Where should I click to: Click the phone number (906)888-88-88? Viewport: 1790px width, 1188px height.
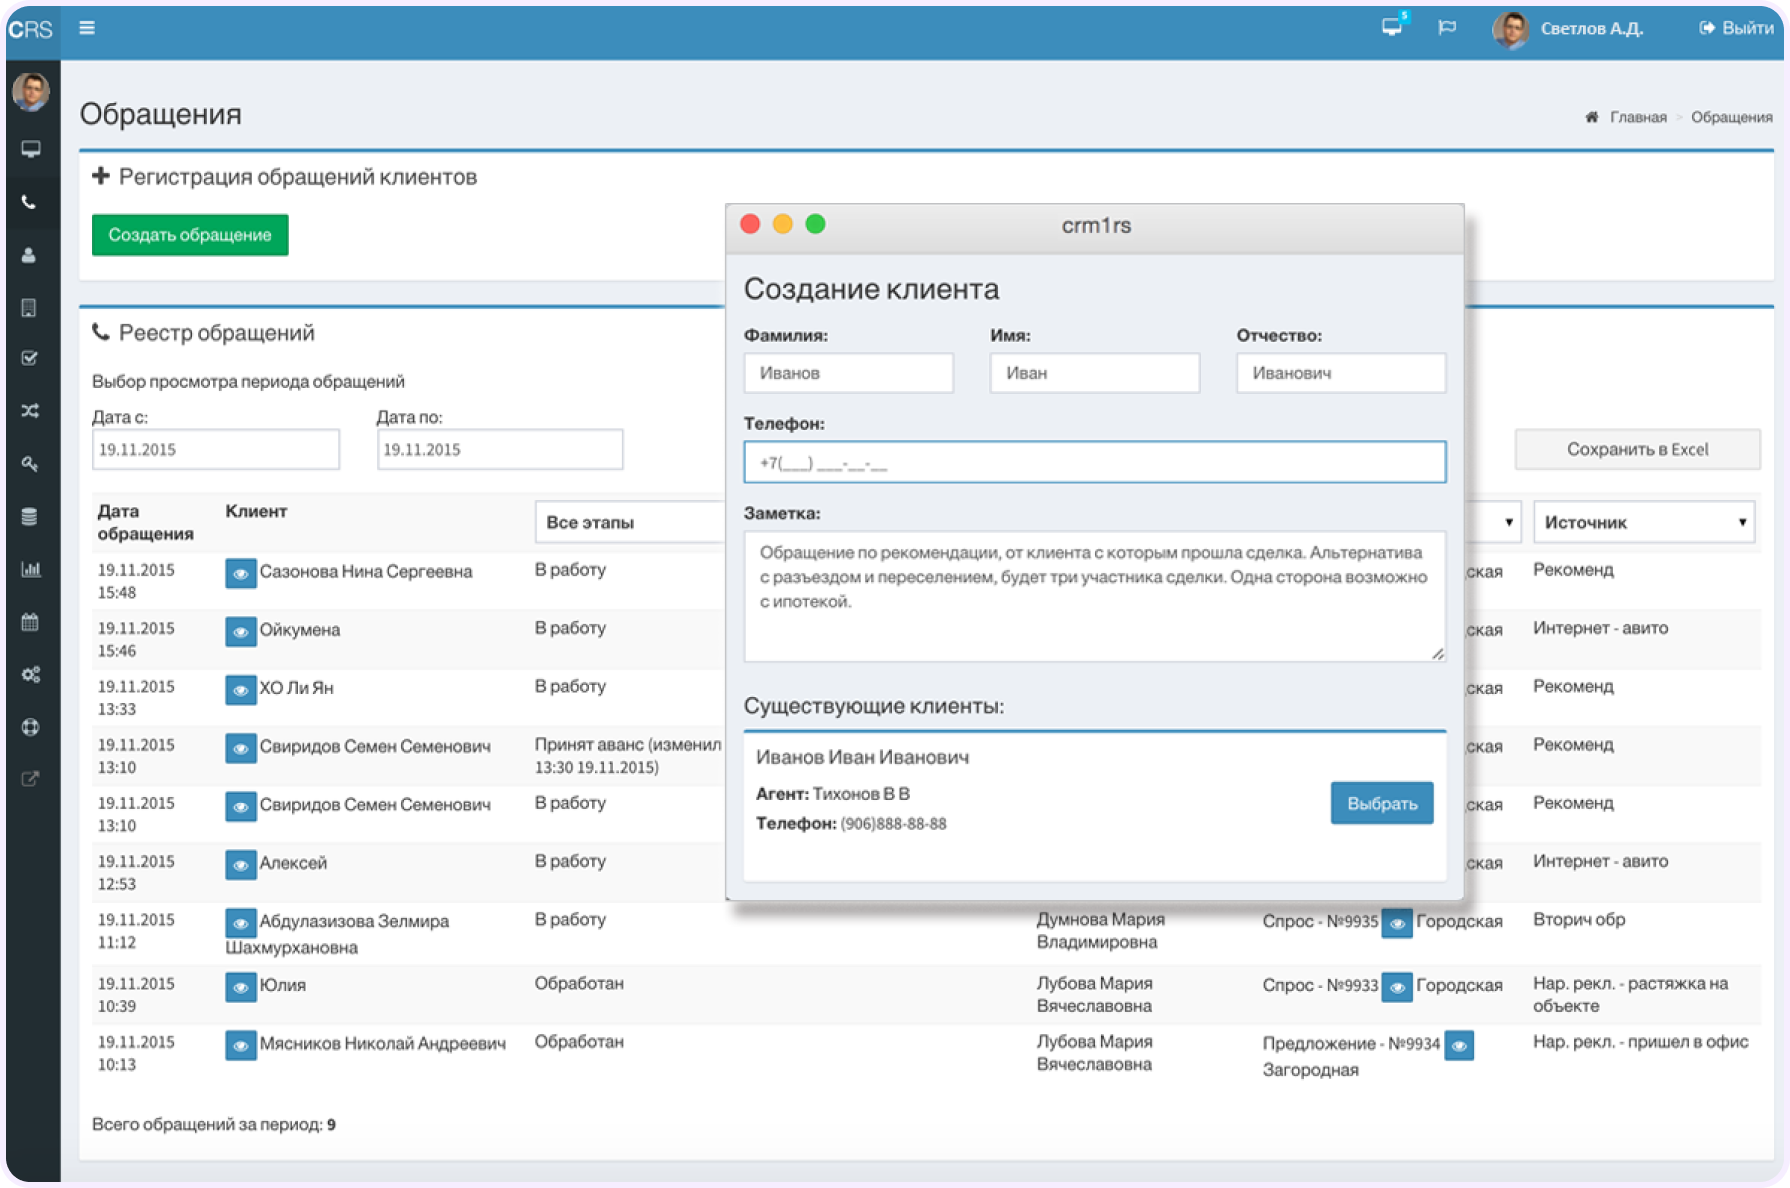[x=893, y=824]
